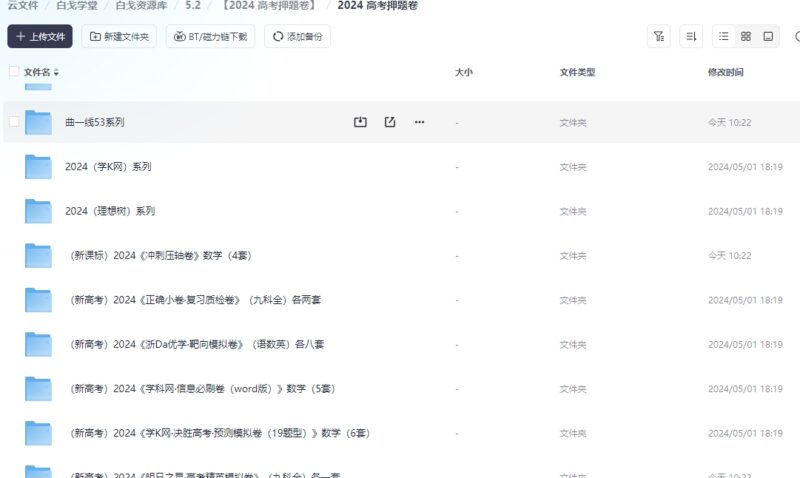Share the 曲一线53系列 folder
This screenshot has height=478, width=800.
pos(390,122)
